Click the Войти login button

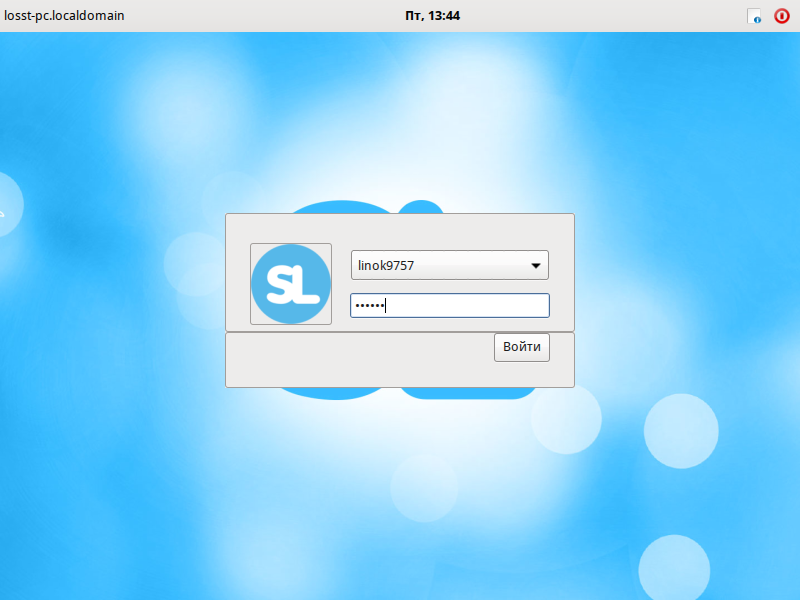[521, 347]
